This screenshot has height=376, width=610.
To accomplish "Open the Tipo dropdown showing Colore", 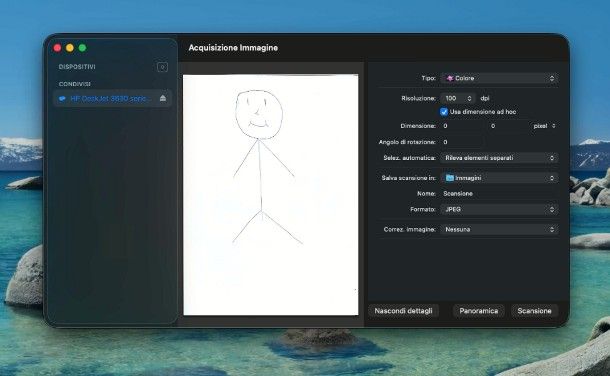I will [500, 78].
